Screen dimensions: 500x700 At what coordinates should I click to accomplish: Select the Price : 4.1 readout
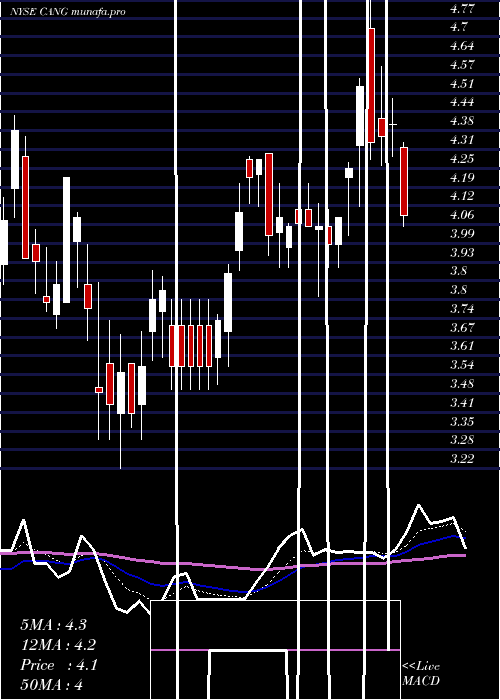coord(58,665)
